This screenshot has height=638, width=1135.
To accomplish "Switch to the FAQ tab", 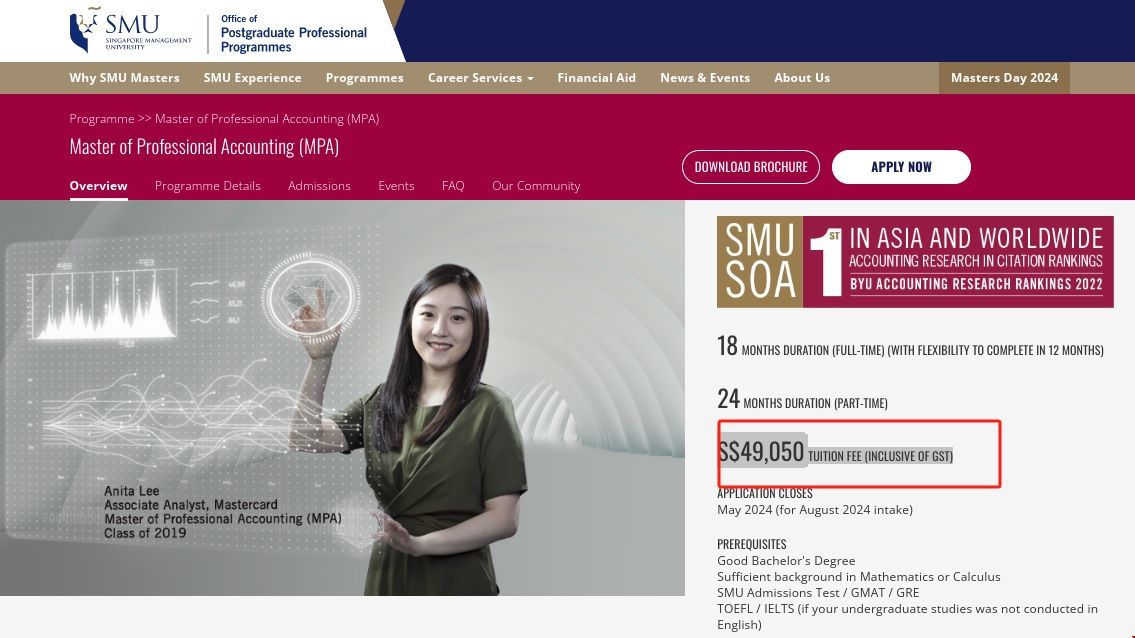I will point(453,185).
